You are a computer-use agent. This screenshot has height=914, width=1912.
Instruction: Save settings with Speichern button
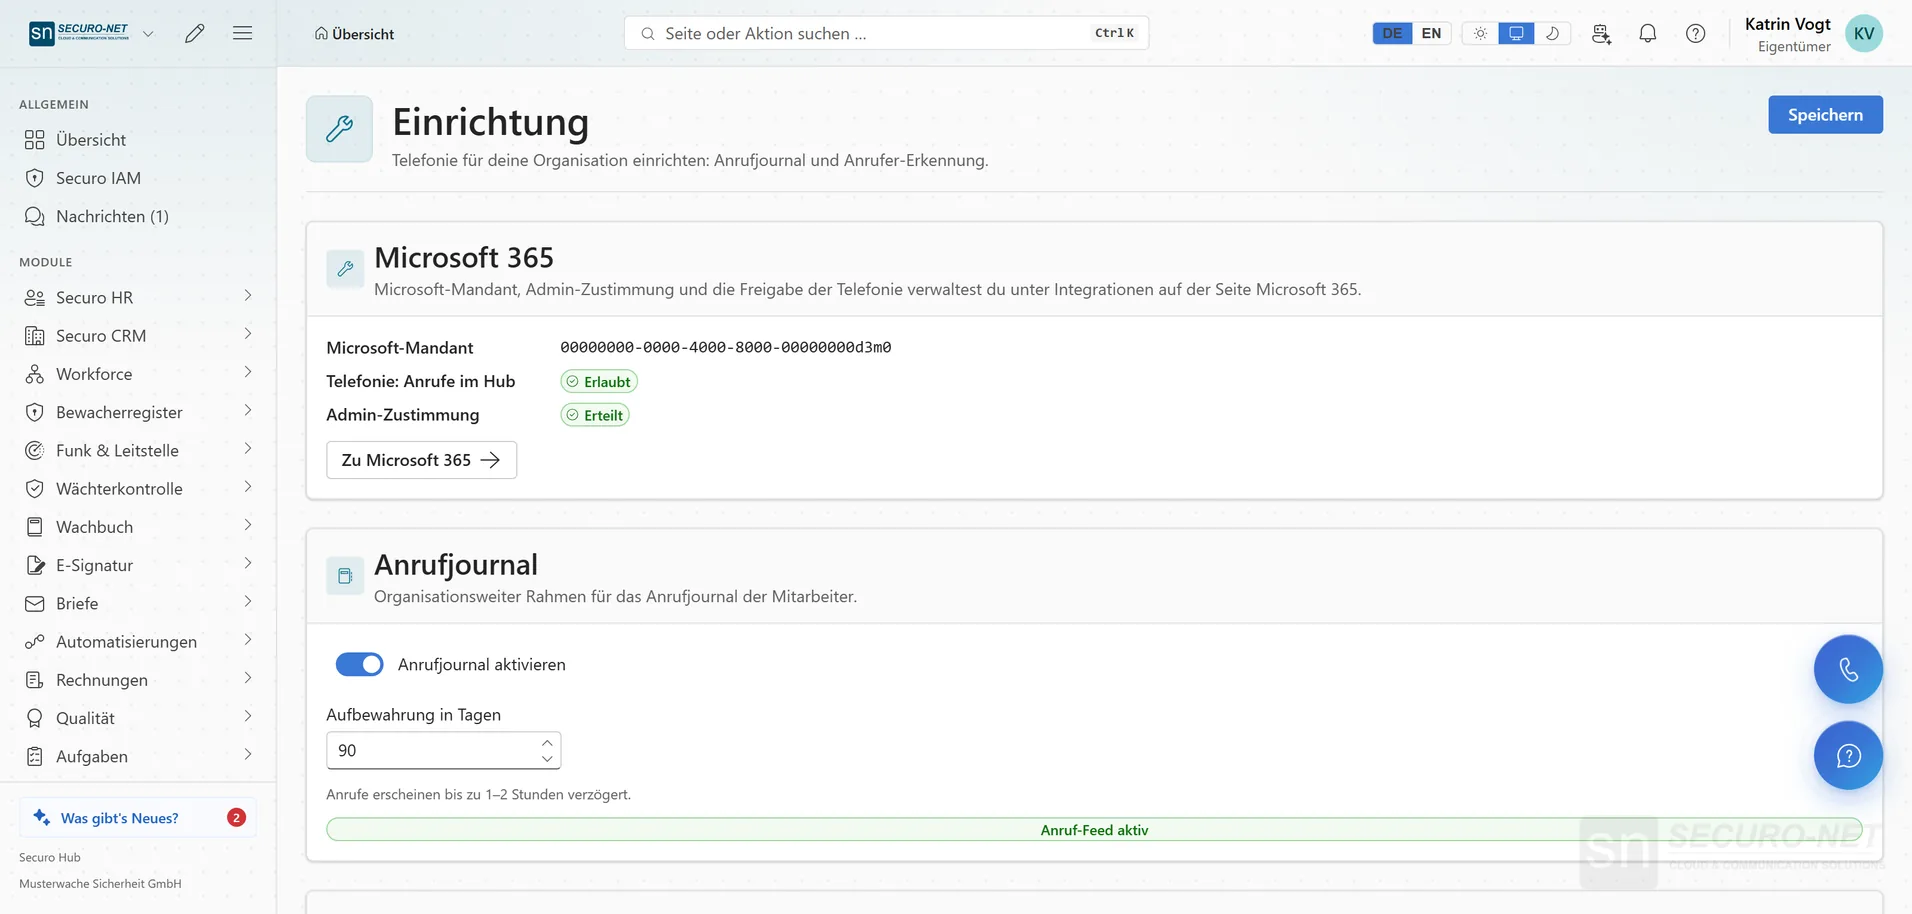coord(1825,114)
